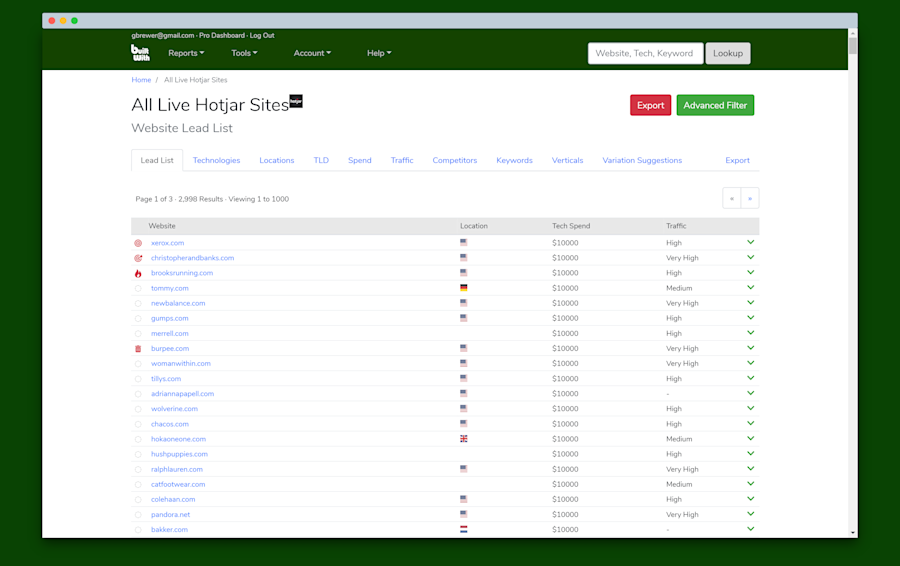The width and height of the screenshot is (900, 566).
Task: Open the Variation Suggestions tab
Action: (x=642, y=160)
